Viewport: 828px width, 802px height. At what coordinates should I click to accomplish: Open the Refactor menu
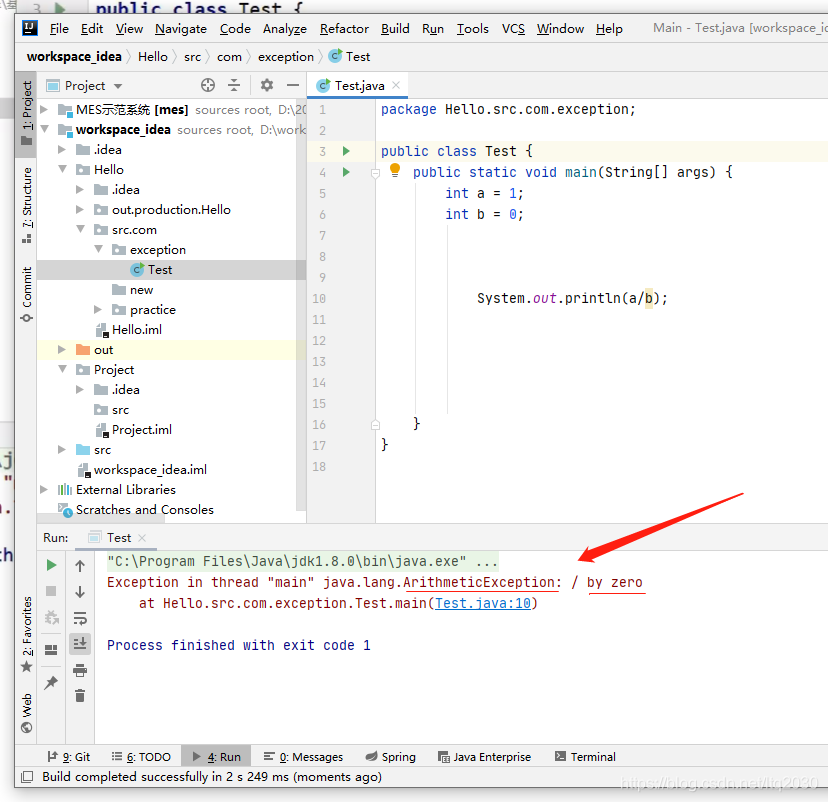coord(344,29)
